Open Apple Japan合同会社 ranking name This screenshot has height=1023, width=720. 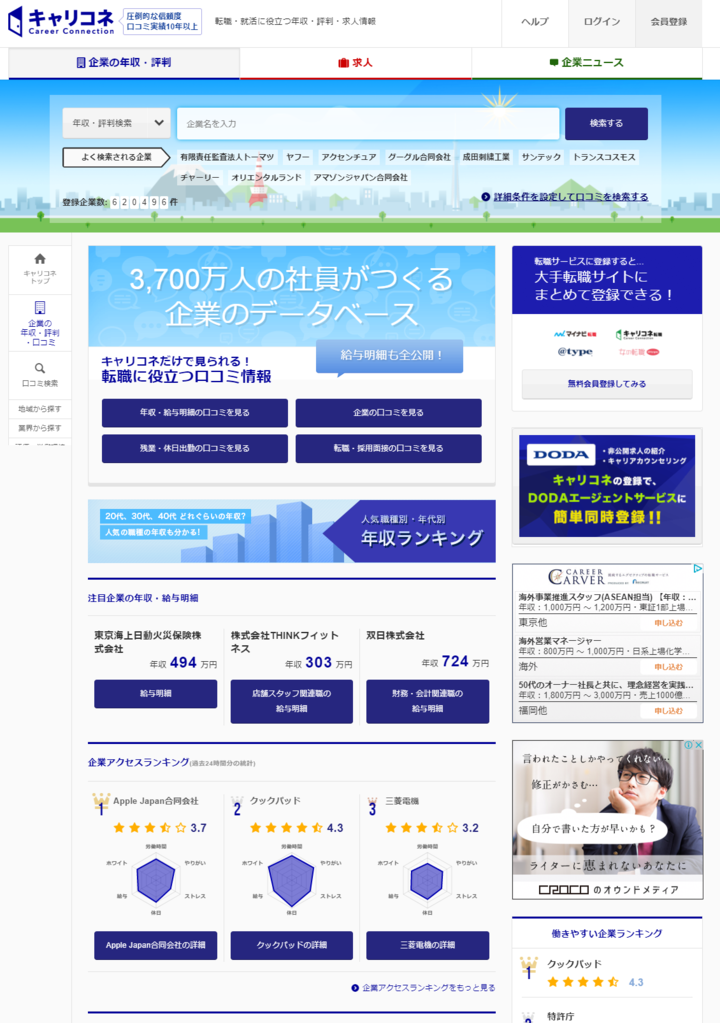(x=156, y=801)
